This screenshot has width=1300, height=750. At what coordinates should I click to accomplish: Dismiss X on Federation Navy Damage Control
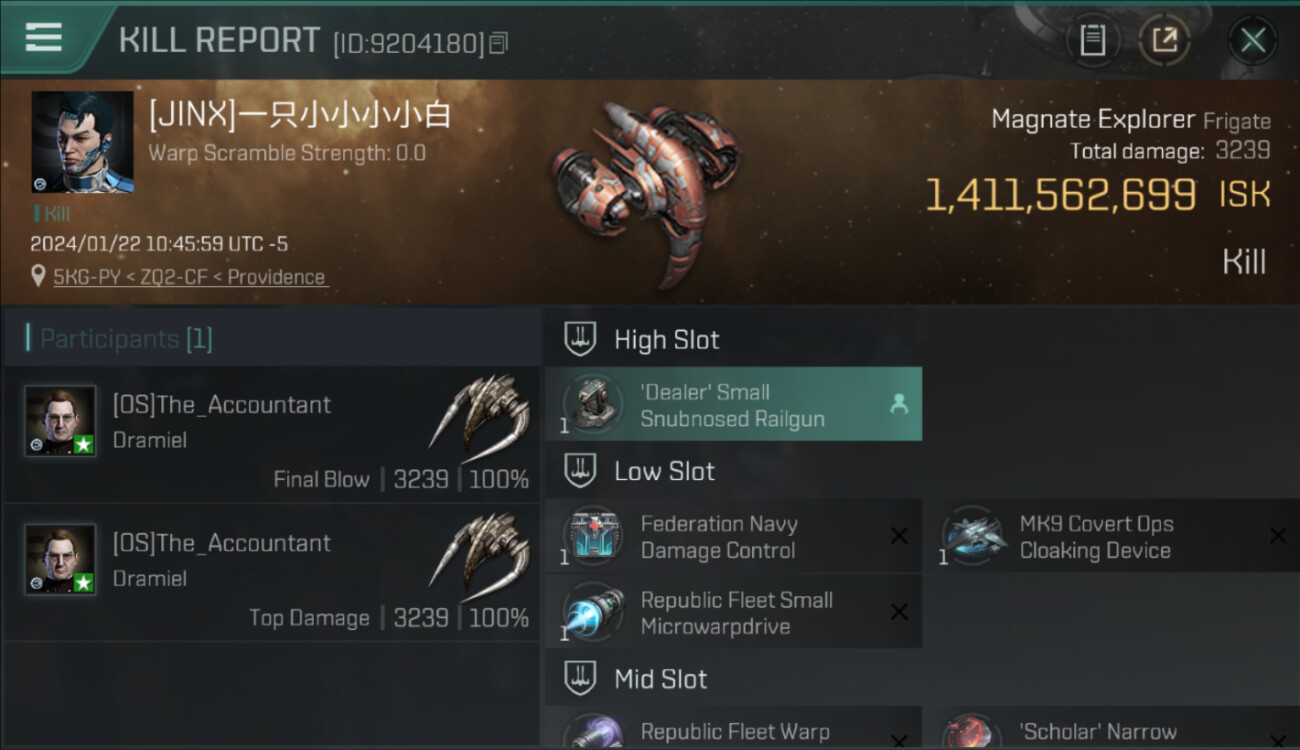point(899,536)
